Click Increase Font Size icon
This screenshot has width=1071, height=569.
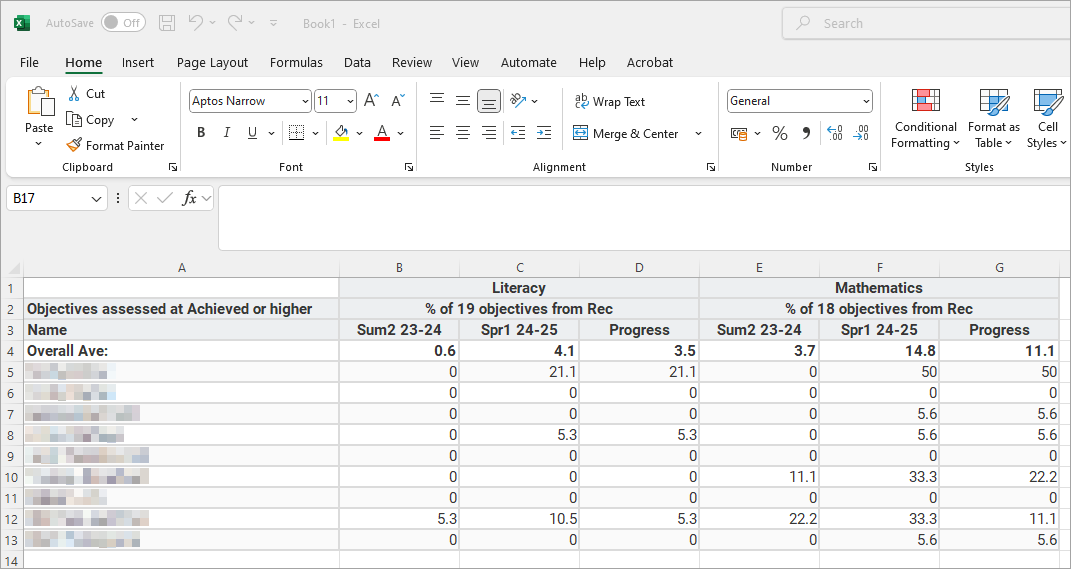pyautogui.click(x=371, y=101)
